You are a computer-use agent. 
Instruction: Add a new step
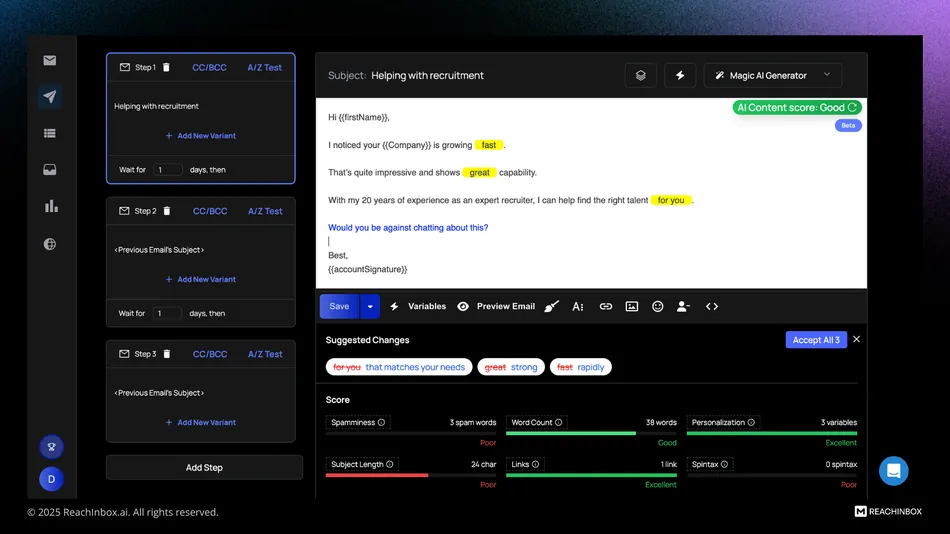pyautogui.click(x=204, y=467)
